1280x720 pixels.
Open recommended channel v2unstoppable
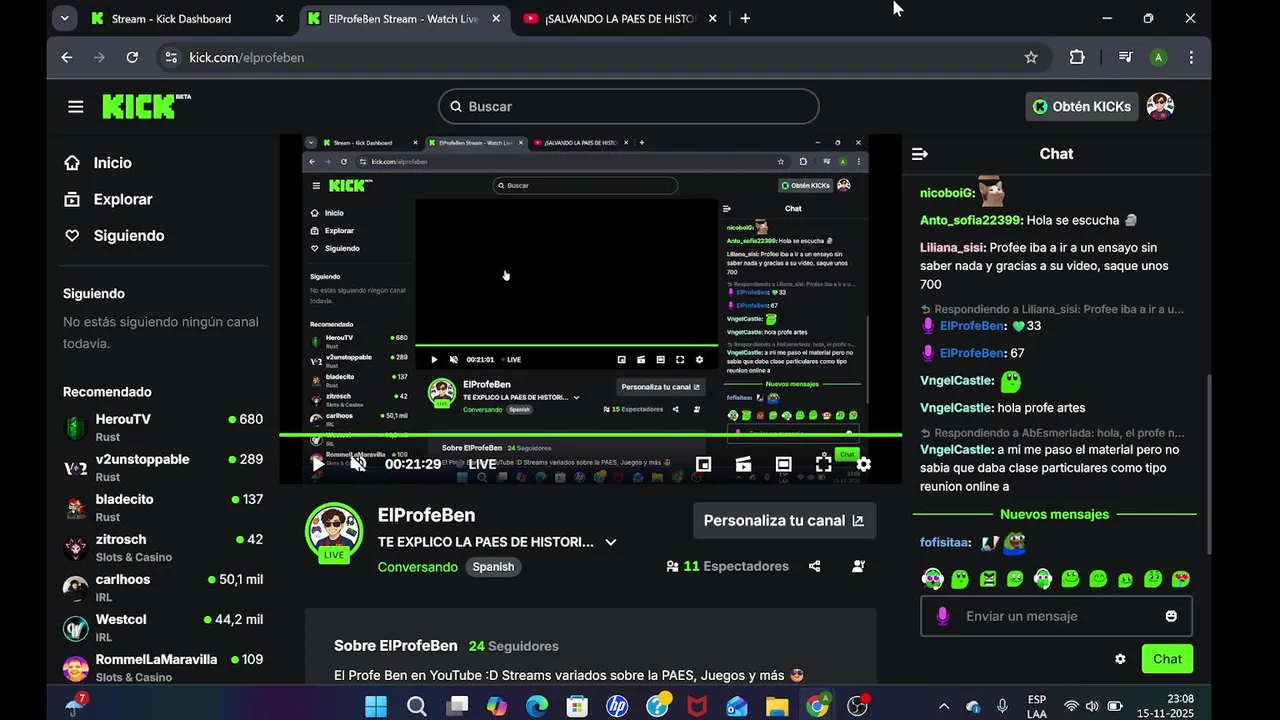163,467
